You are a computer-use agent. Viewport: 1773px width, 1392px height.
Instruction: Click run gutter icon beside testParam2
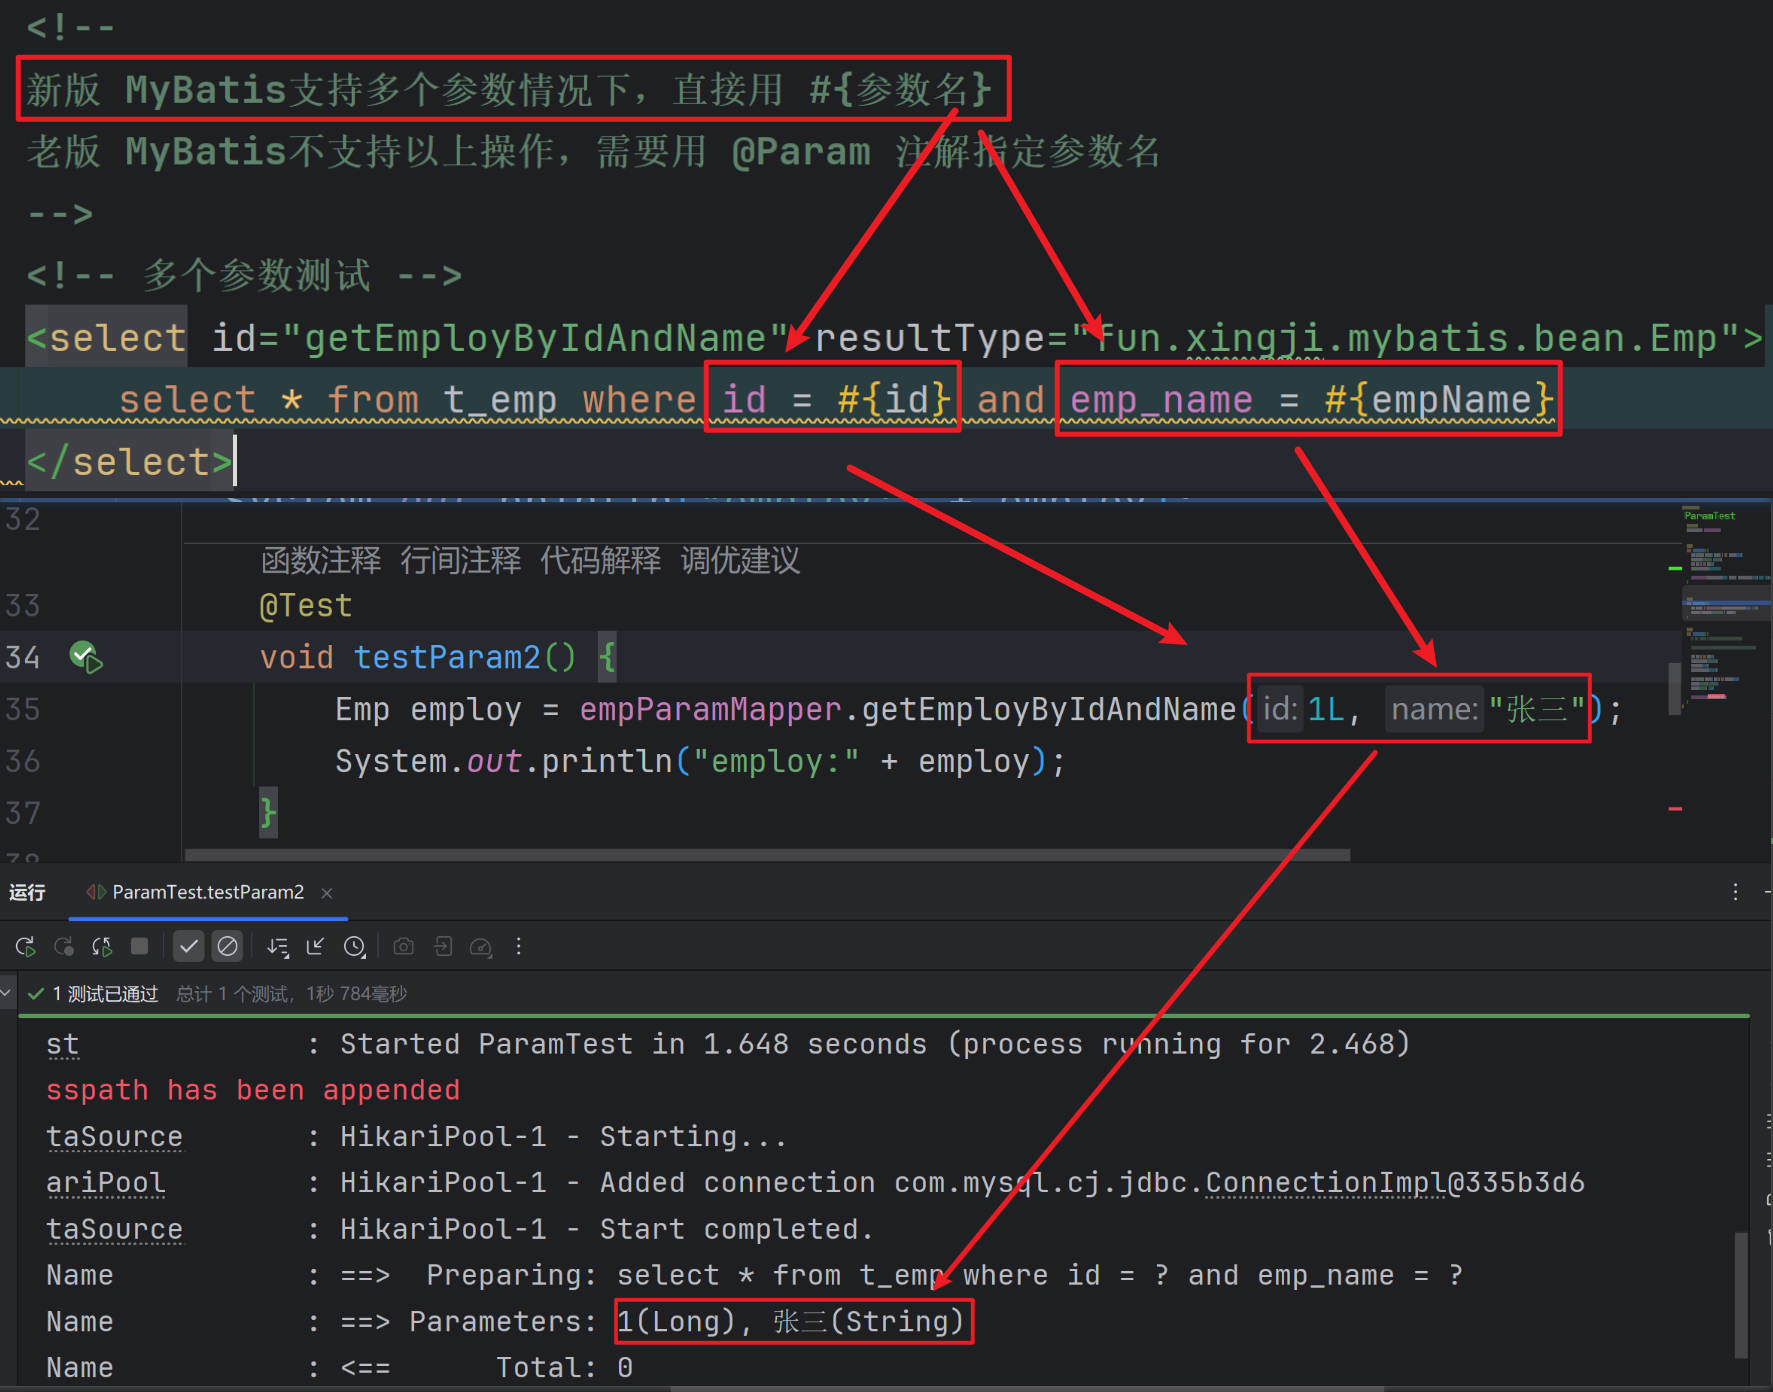point(86,657)
